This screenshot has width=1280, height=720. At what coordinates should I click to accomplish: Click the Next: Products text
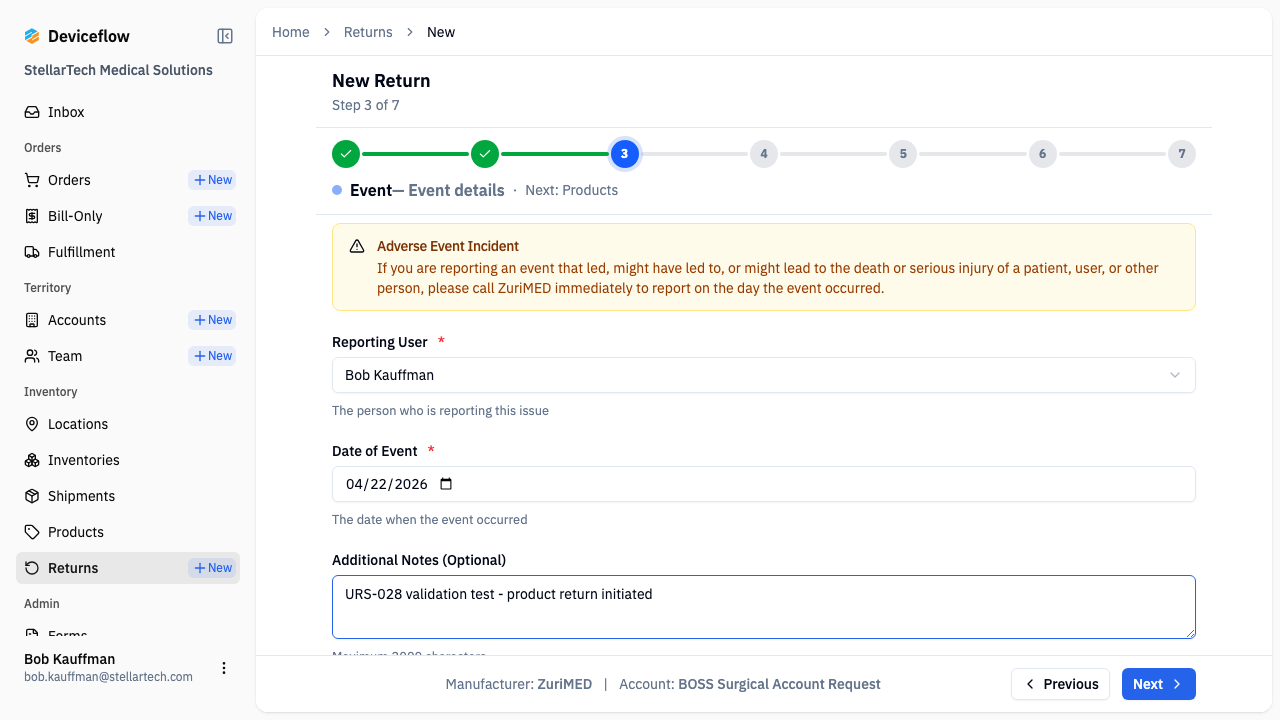(571, 190)
